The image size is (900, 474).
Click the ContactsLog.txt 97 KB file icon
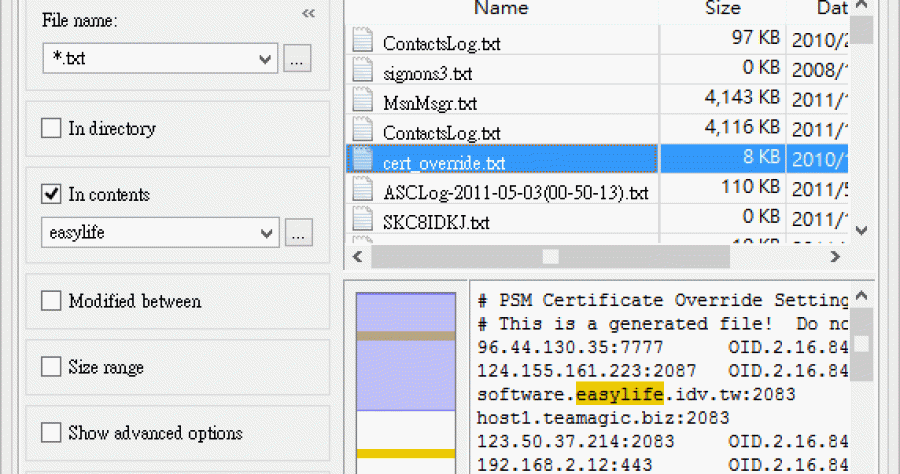point(362,40)
